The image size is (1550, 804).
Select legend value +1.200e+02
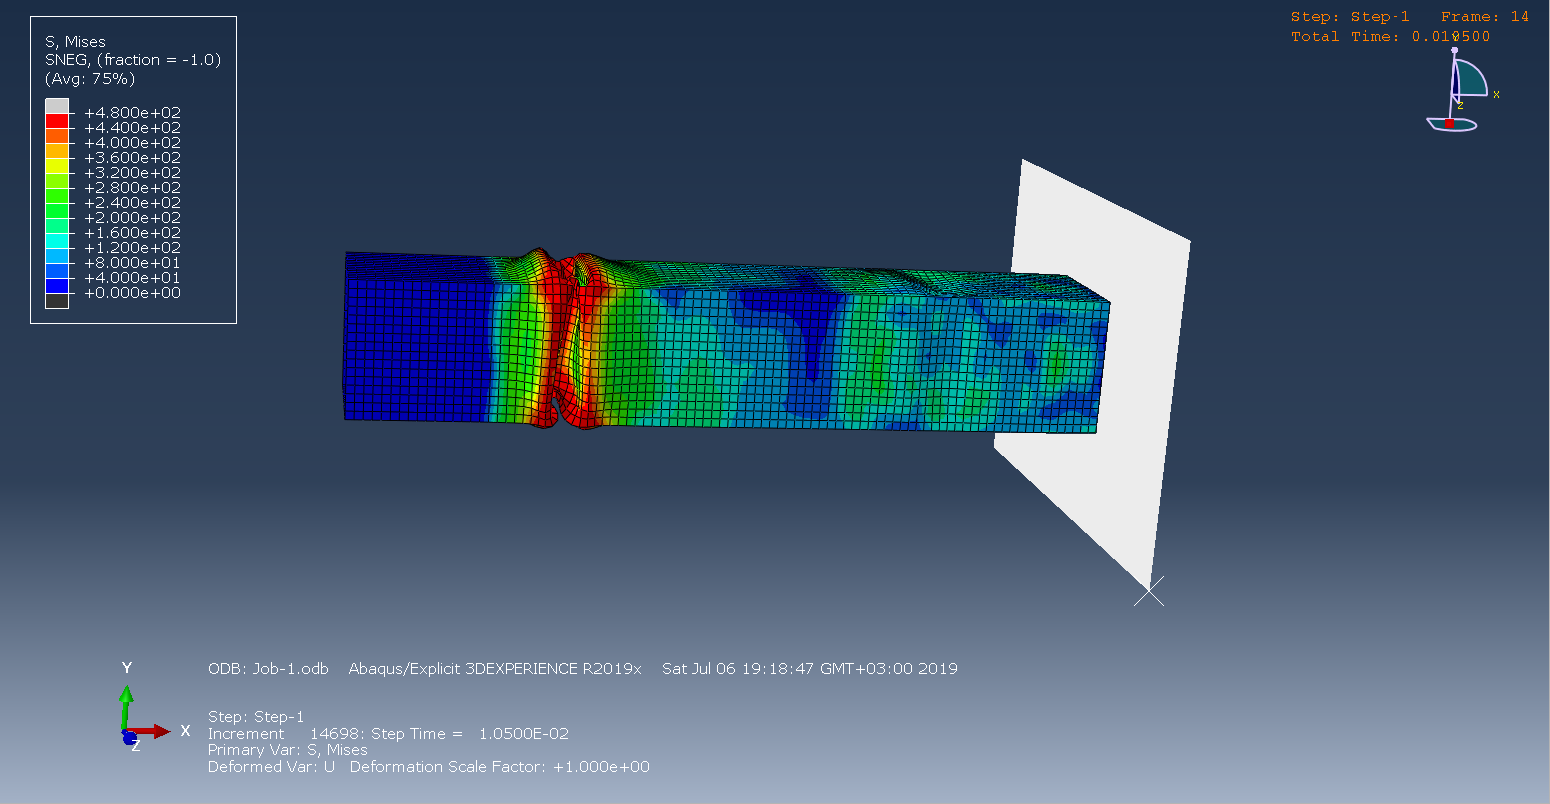tap(132, 248)
